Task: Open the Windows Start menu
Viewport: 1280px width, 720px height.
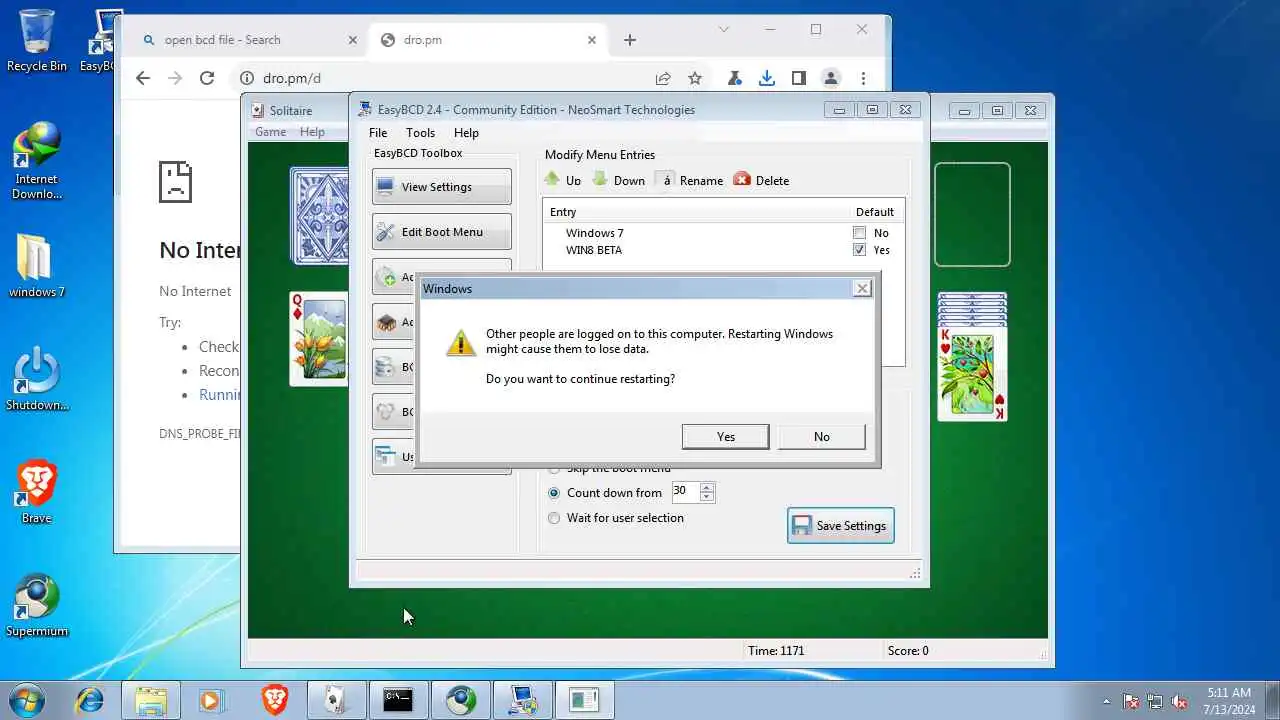Action: tap(26, 700)
